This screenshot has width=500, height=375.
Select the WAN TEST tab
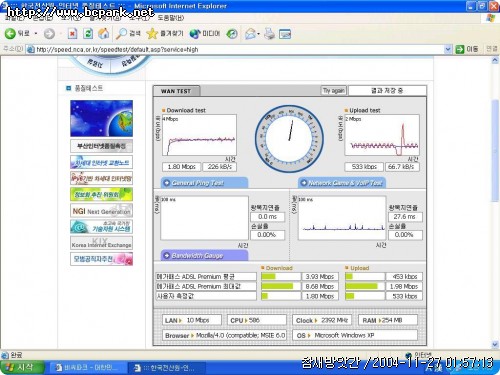point(176,91)
